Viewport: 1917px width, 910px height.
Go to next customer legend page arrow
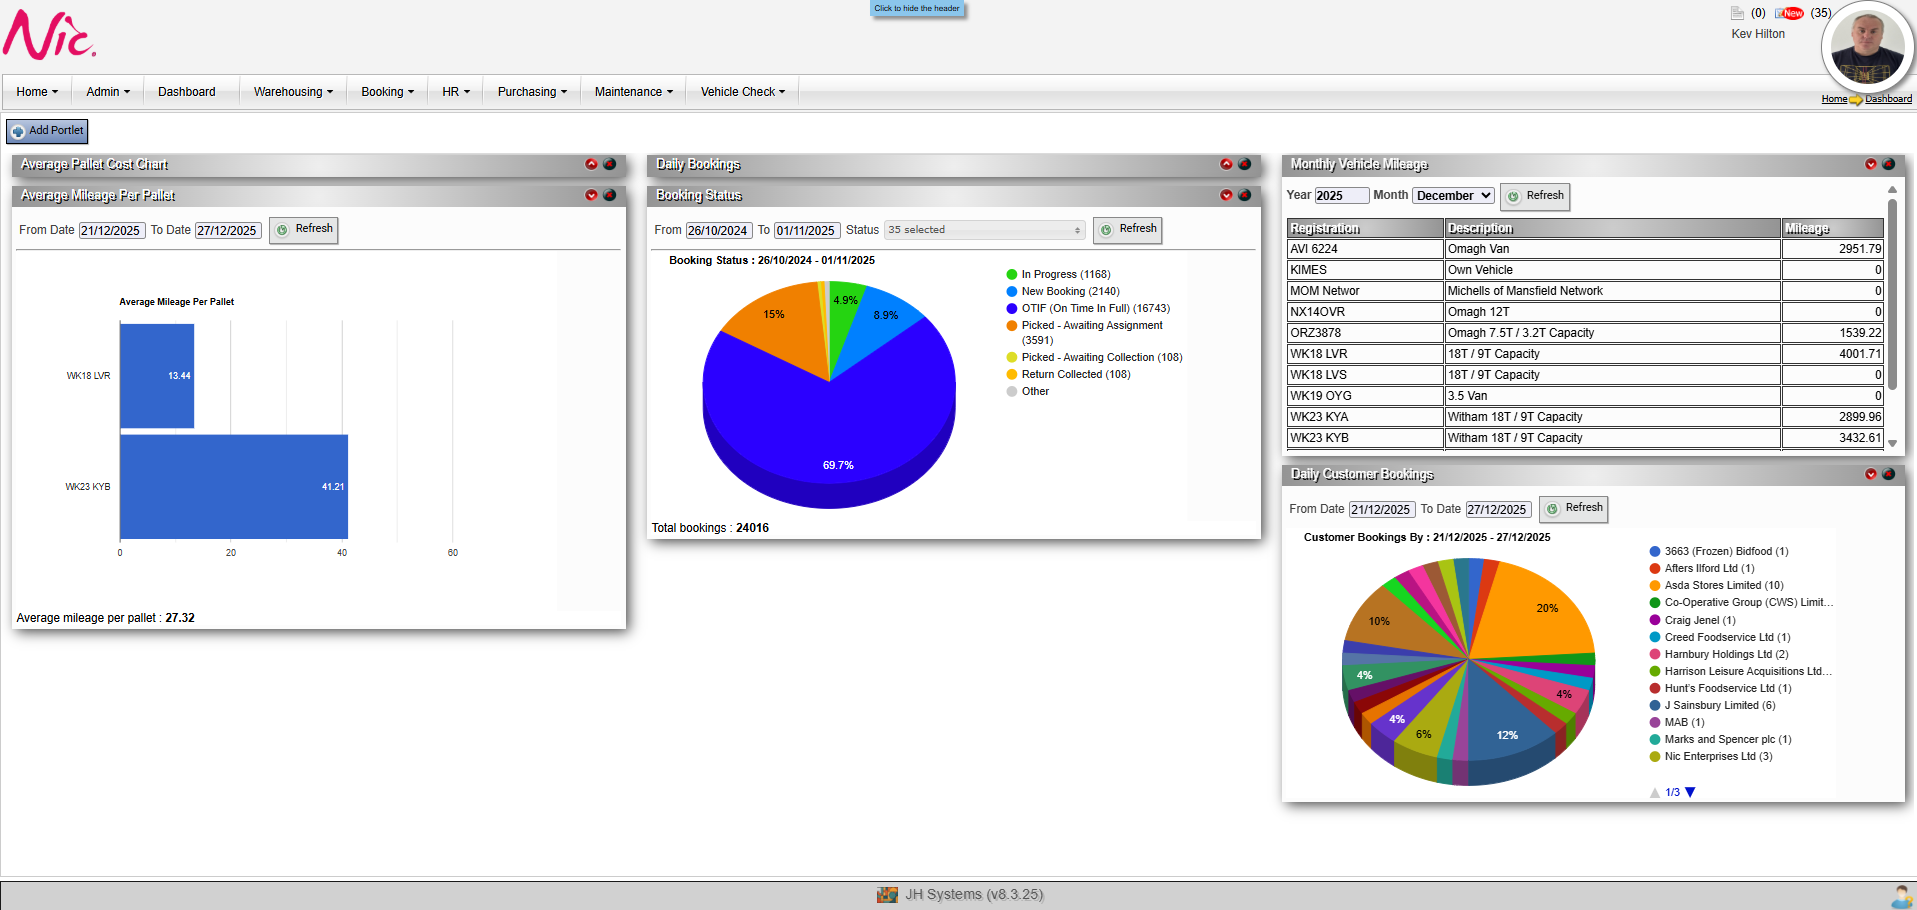tap(1690, 792)
